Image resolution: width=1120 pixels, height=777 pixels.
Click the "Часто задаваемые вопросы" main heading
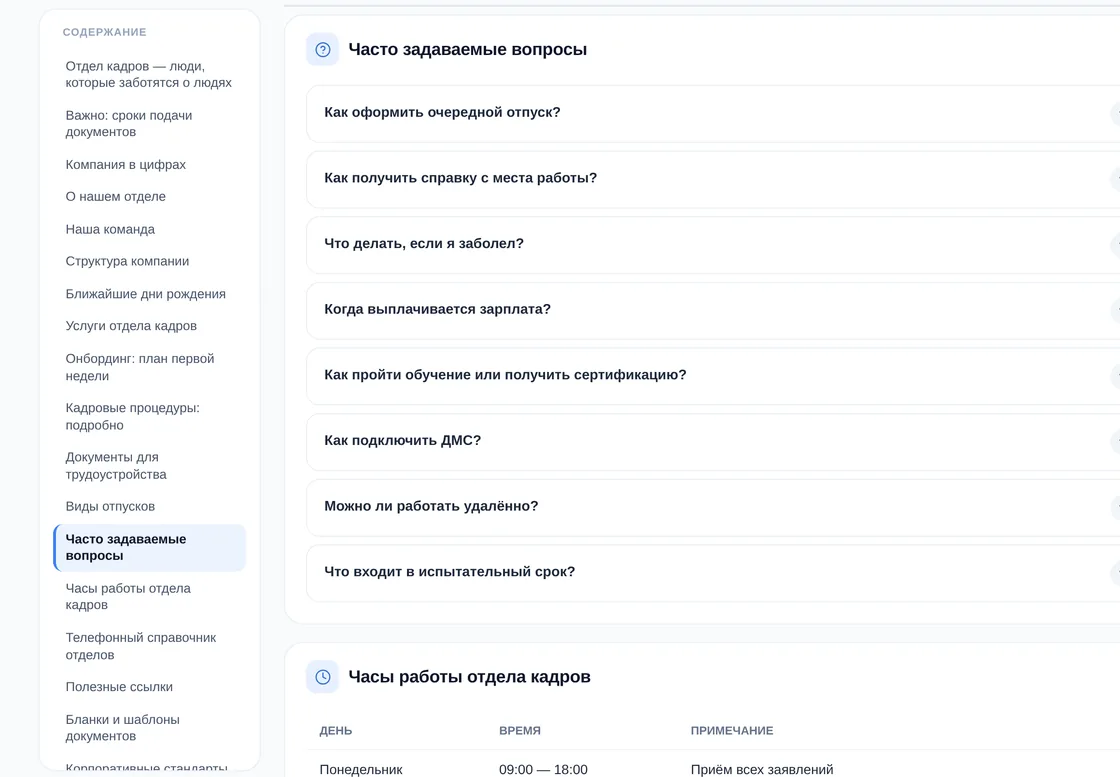468,49
